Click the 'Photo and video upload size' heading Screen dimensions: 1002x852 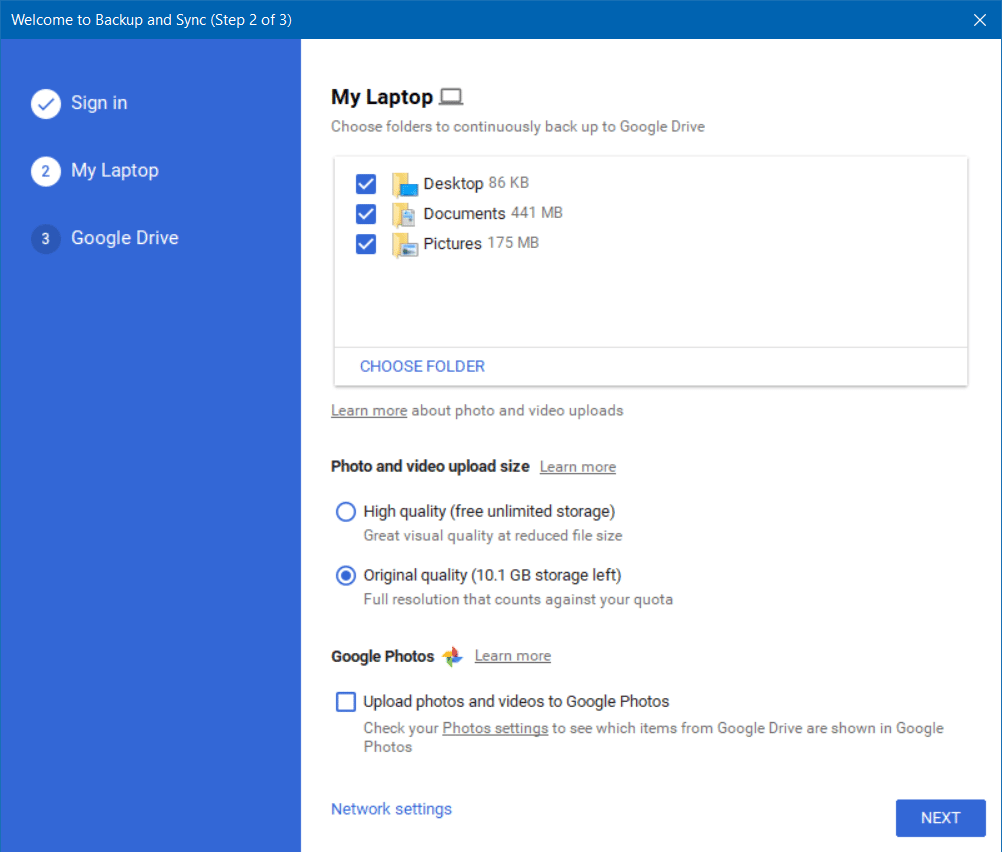tap(430, 467)
